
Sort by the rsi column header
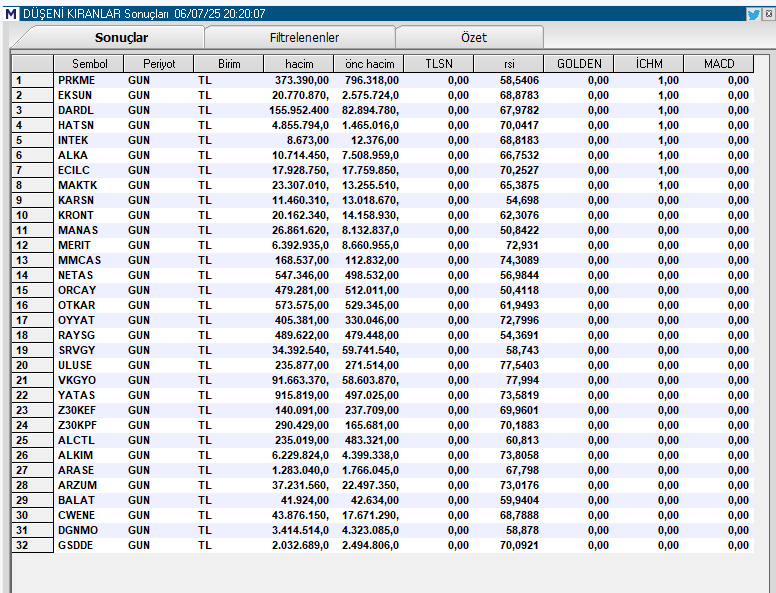(509, 64)
